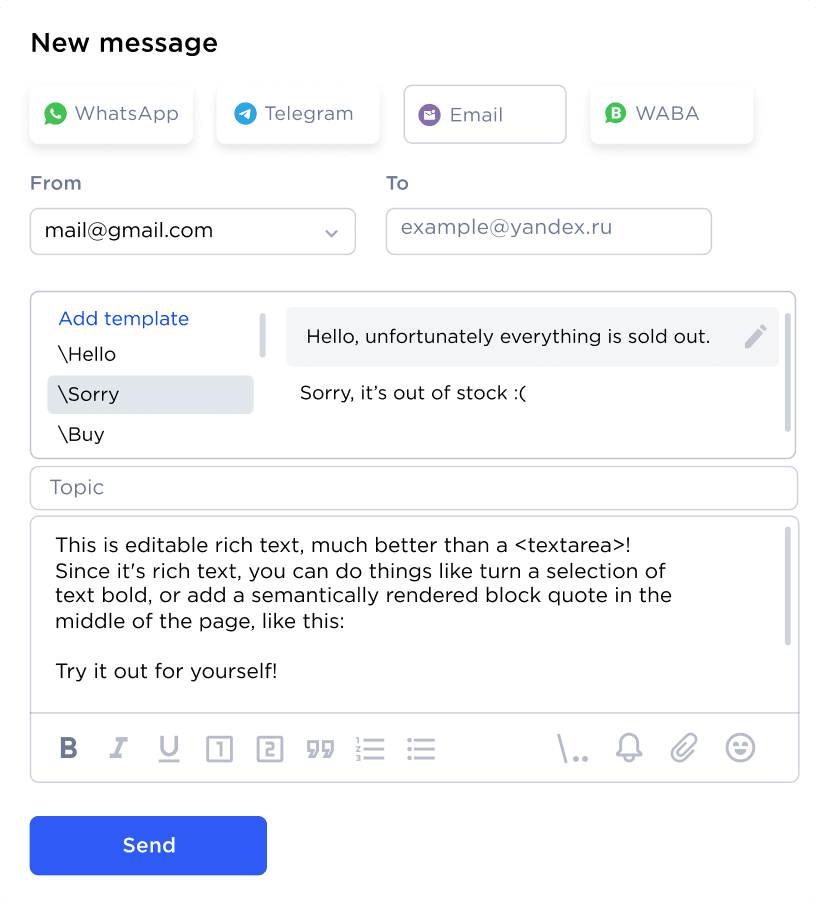
Task: Create a numbered list
Action: [370, 748]
